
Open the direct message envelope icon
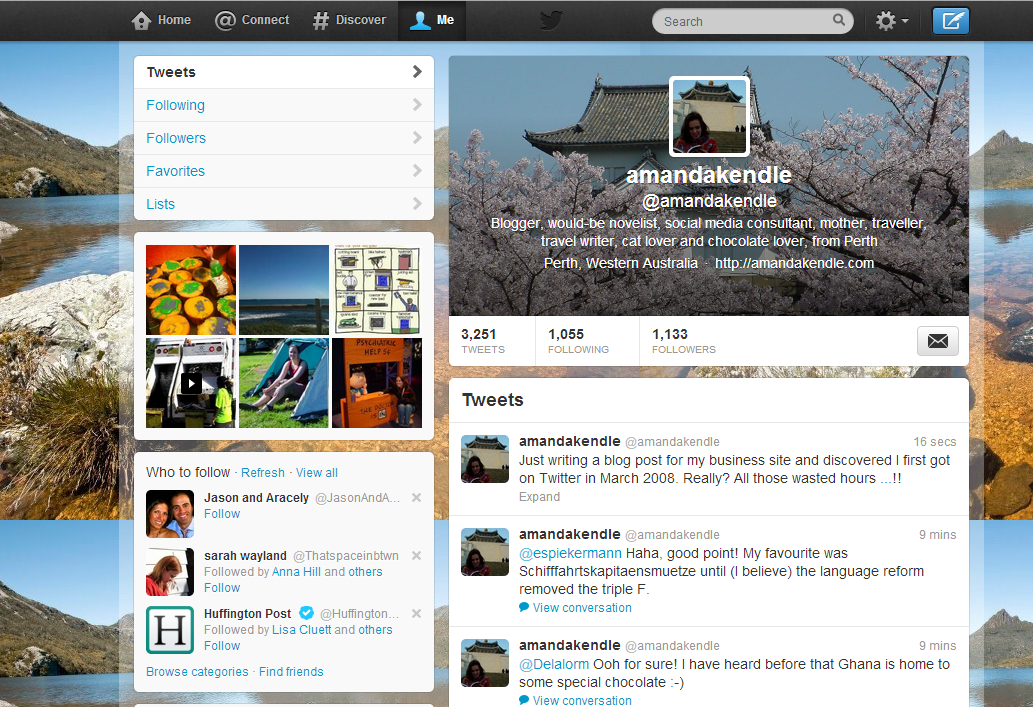pyautogui.click(x=937, y=340)
